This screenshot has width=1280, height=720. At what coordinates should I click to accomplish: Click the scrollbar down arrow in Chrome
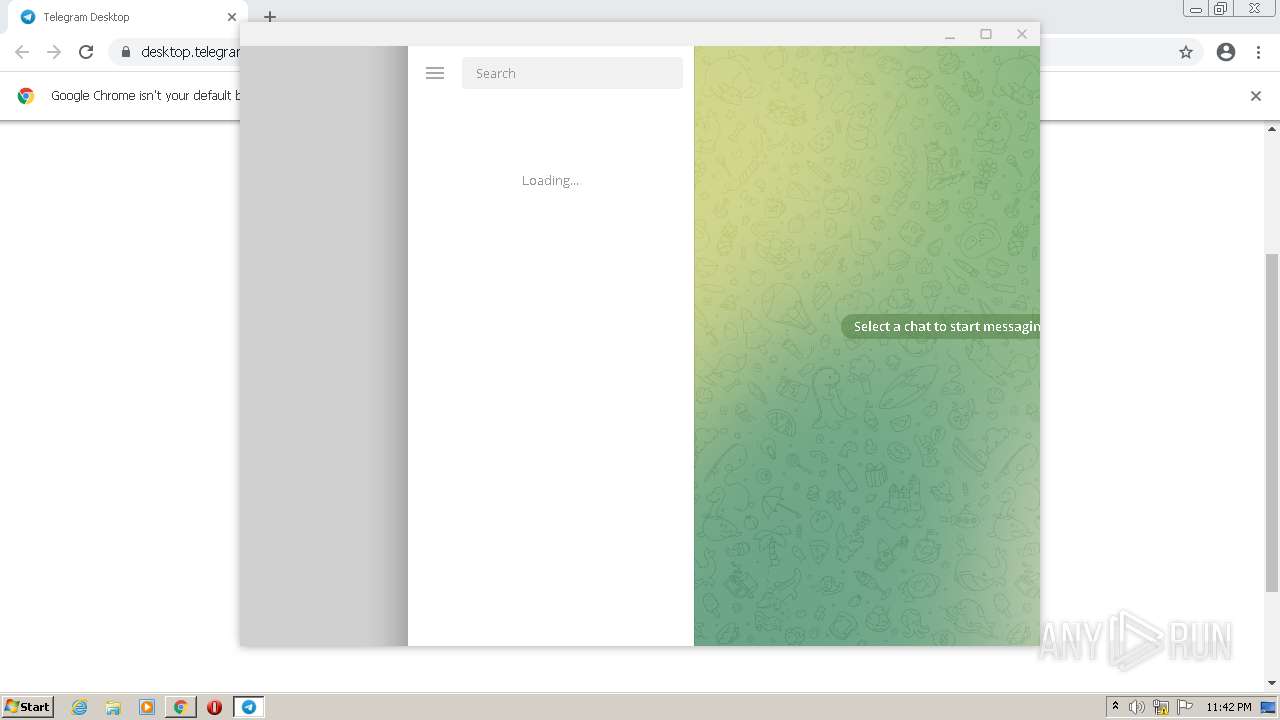click(x=1272, y=683)
